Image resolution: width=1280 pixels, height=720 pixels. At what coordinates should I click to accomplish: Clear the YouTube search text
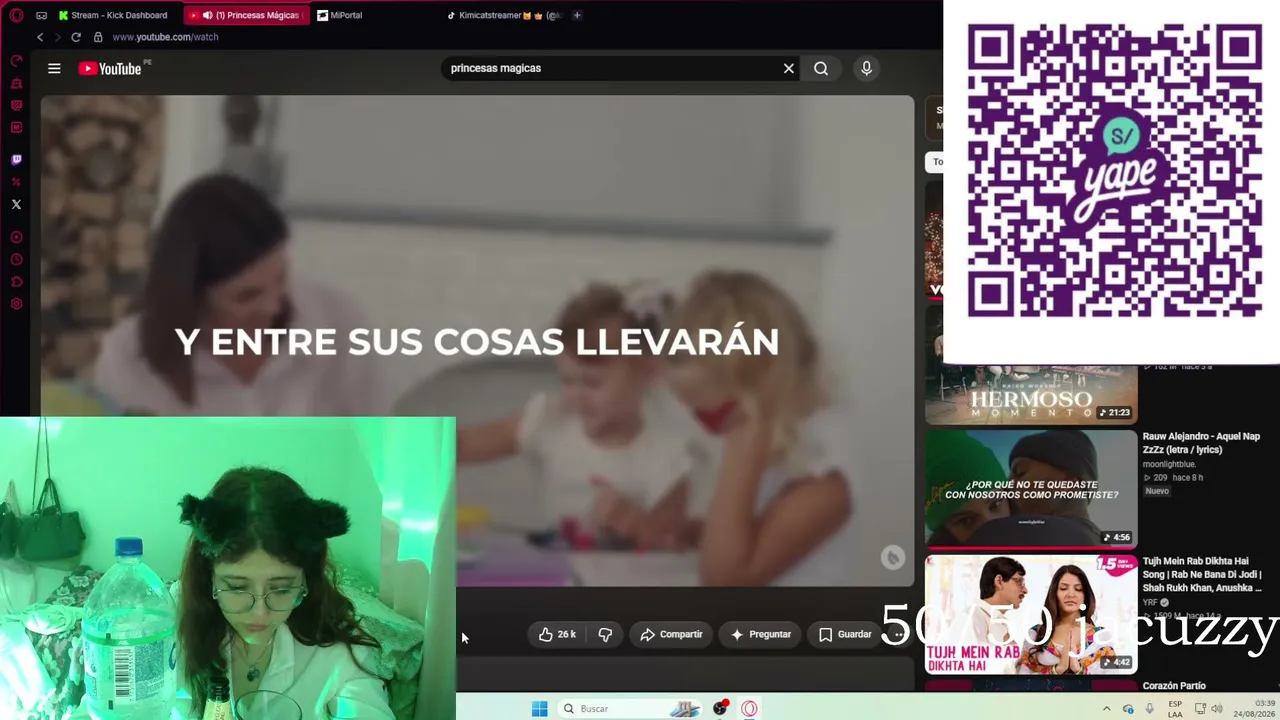point(789,68)
